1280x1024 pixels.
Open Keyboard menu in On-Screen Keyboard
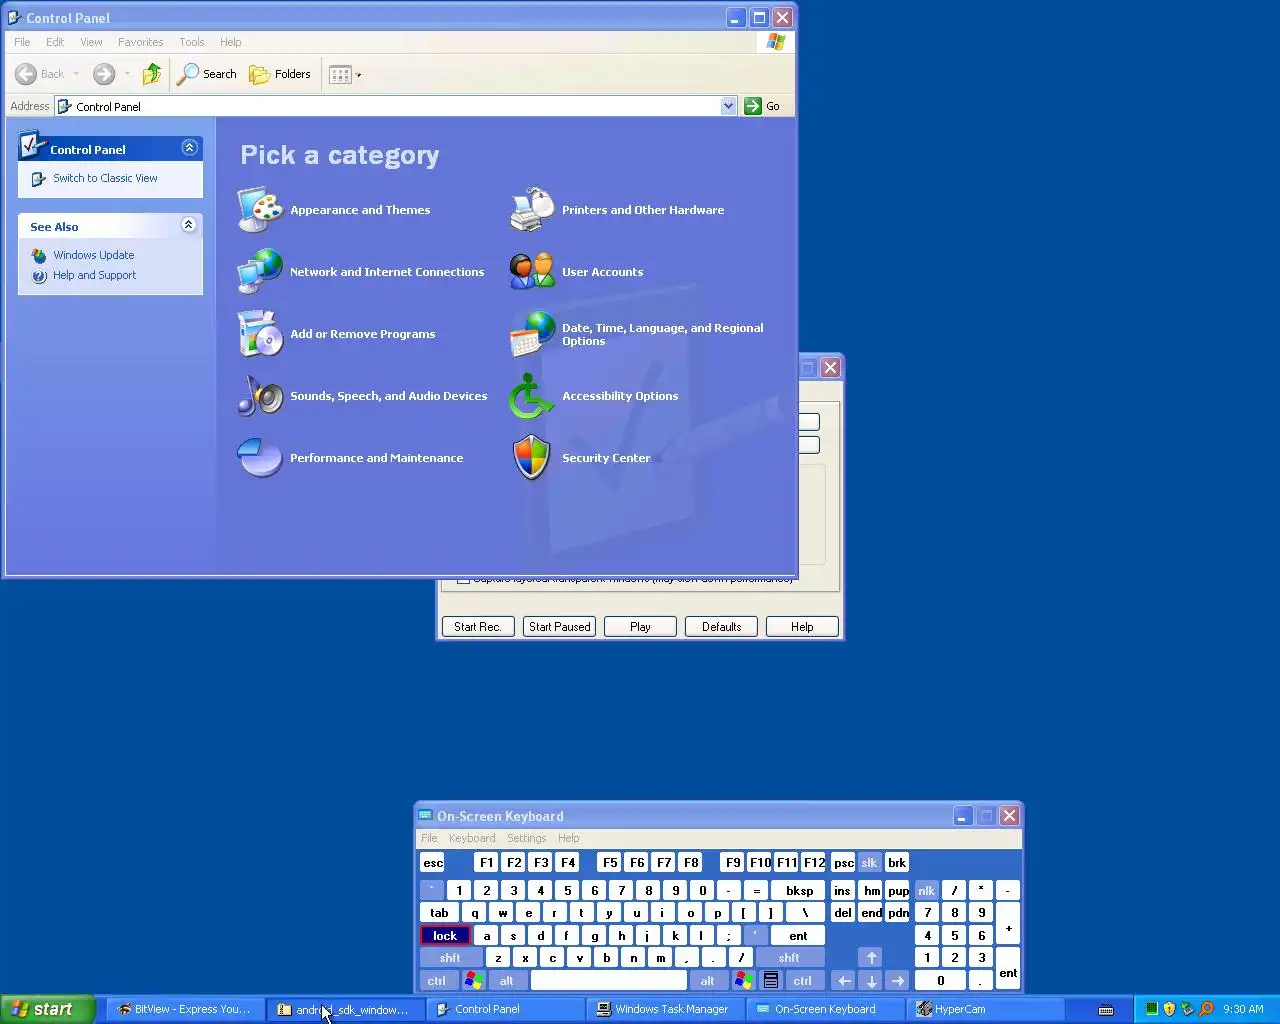coord(472,838)
